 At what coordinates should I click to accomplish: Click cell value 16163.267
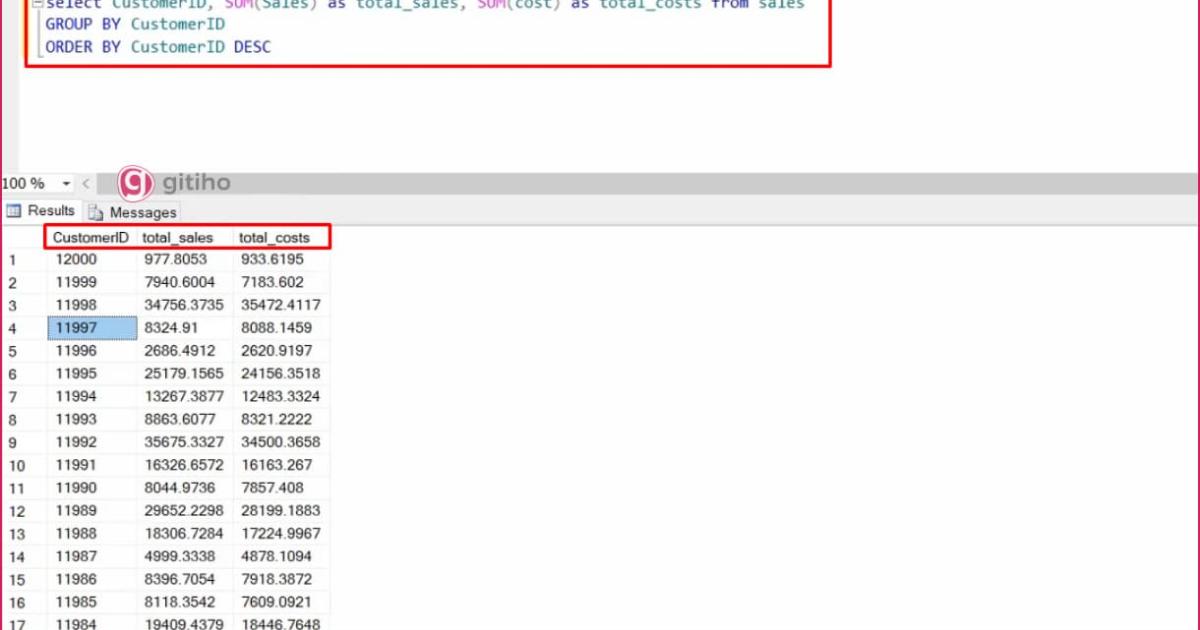tap(281, 465)
